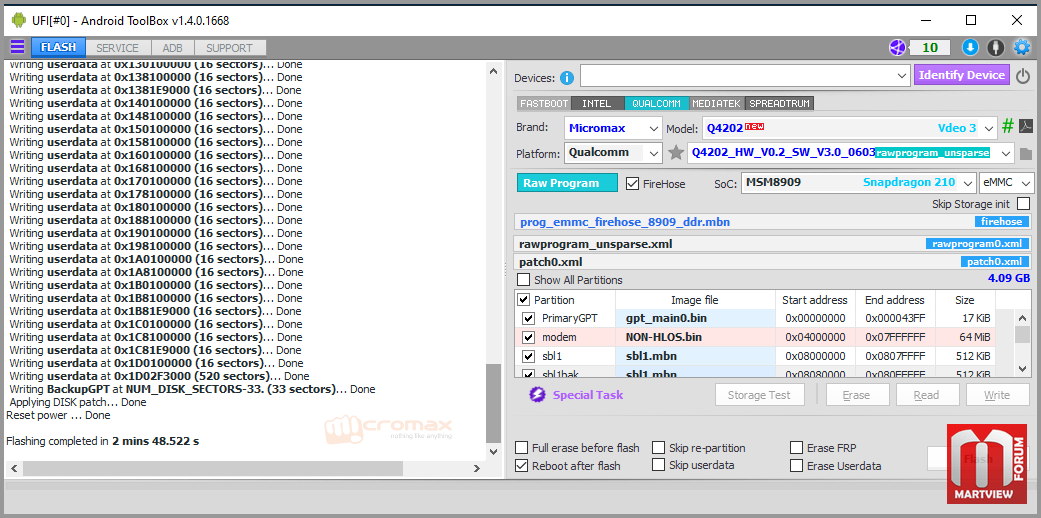This screenshot has height=518, width=1041.
Task: Click the firehose file tag
Action: coord(1002,222)
